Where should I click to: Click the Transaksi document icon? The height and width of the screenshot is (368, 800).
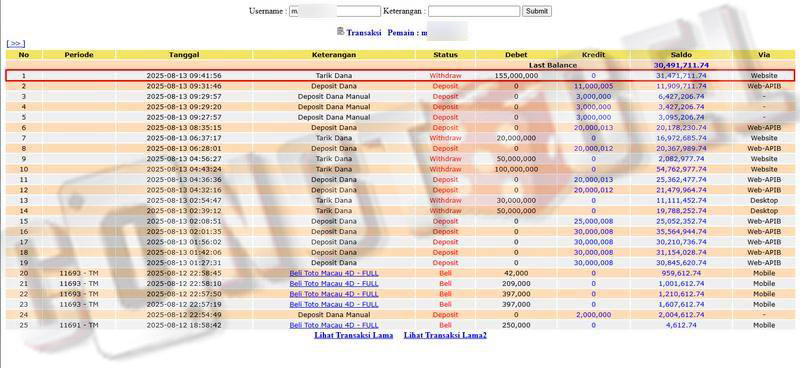click(x=341, y=32)
